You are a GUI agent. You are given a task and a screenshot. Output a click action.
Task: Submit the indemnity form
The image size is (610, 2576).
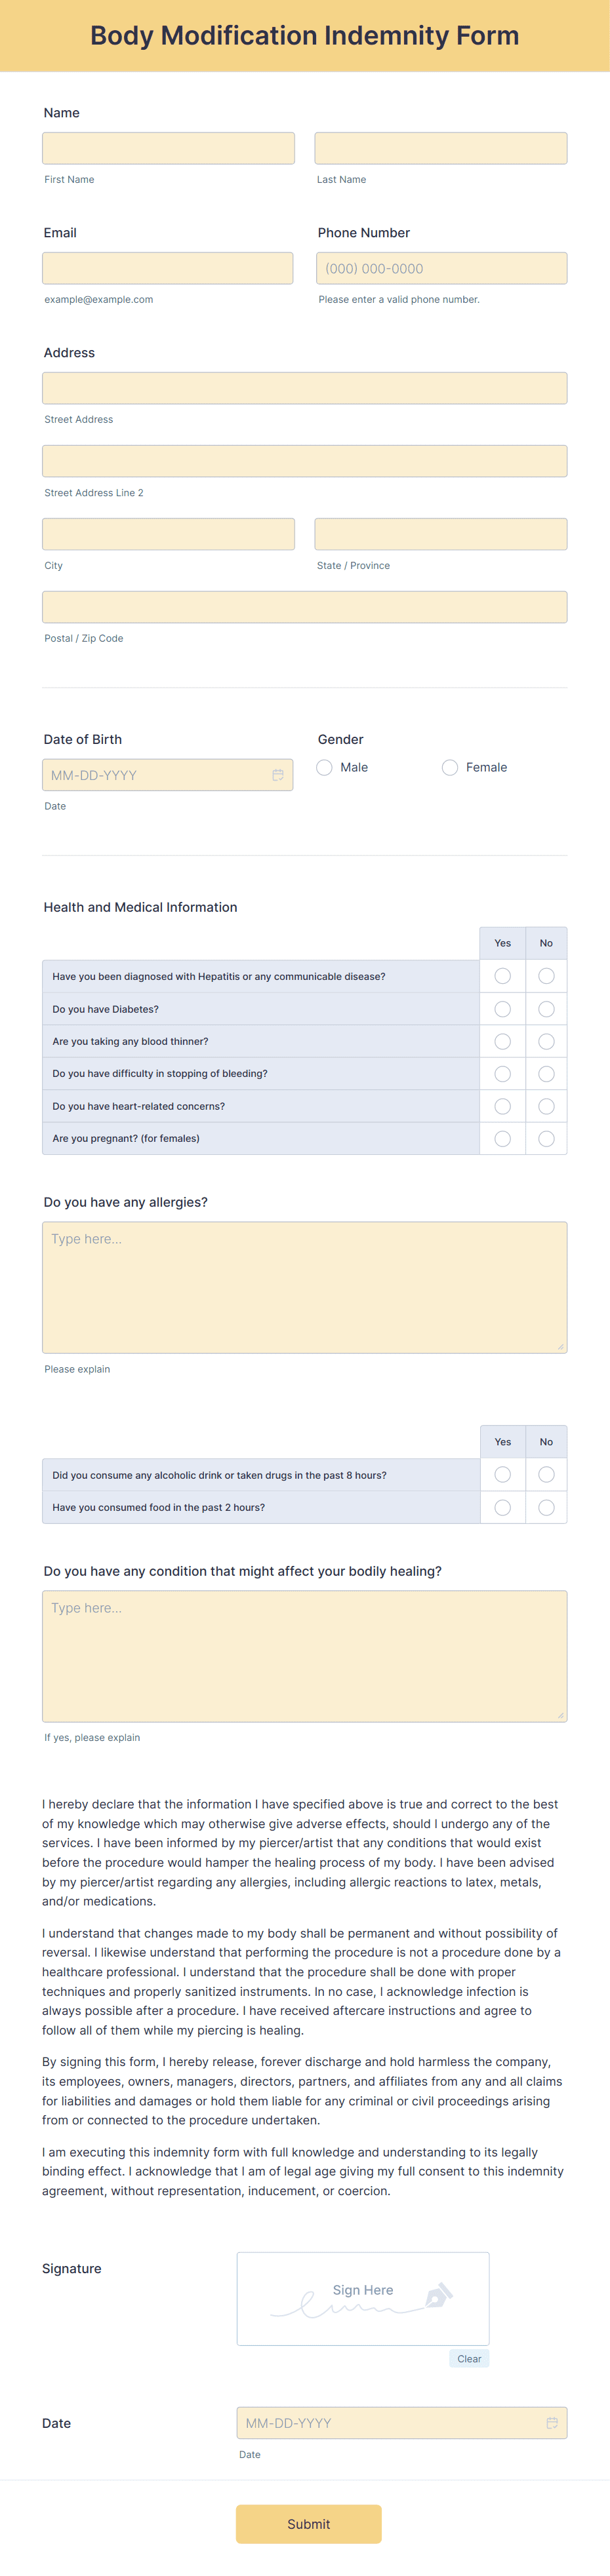click(x=308, y=2523)
